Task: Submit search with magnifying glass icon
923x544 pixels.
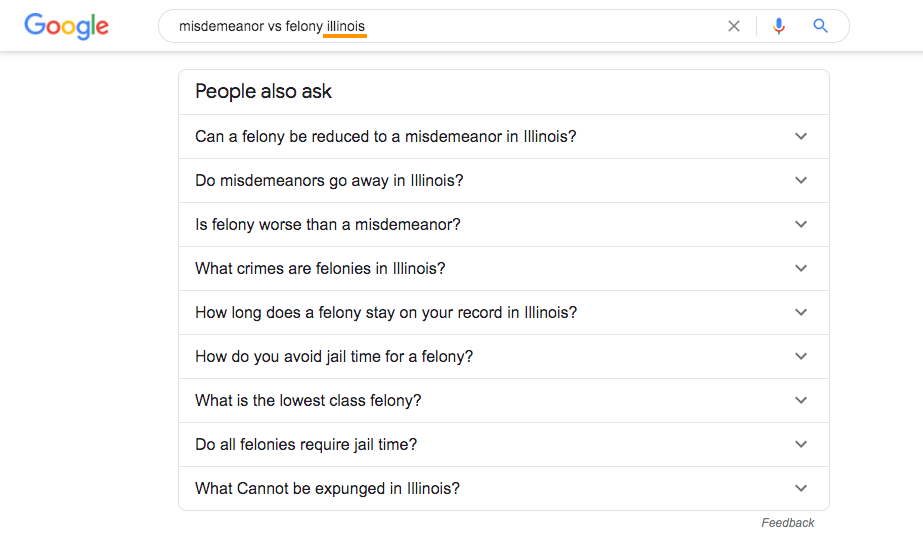Action: [821, 26]
